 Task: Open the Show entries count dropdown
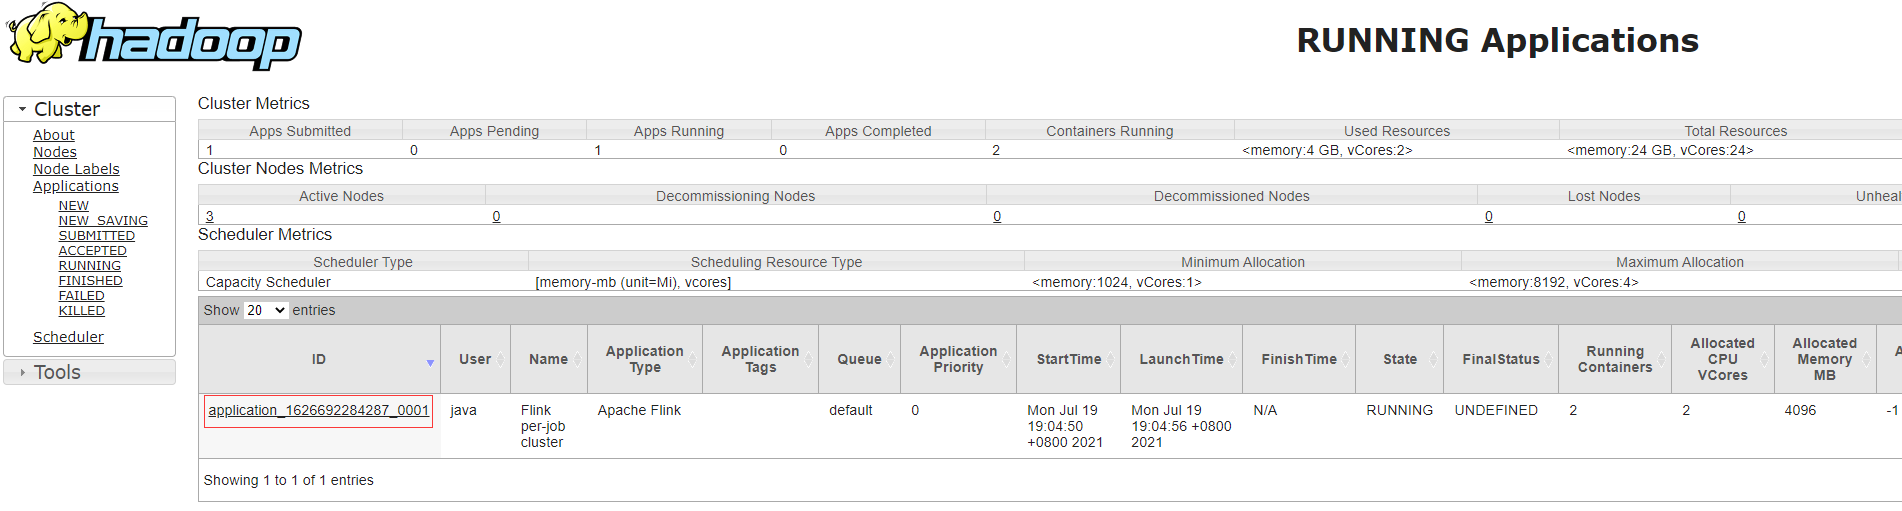click(x=266, y=310)
